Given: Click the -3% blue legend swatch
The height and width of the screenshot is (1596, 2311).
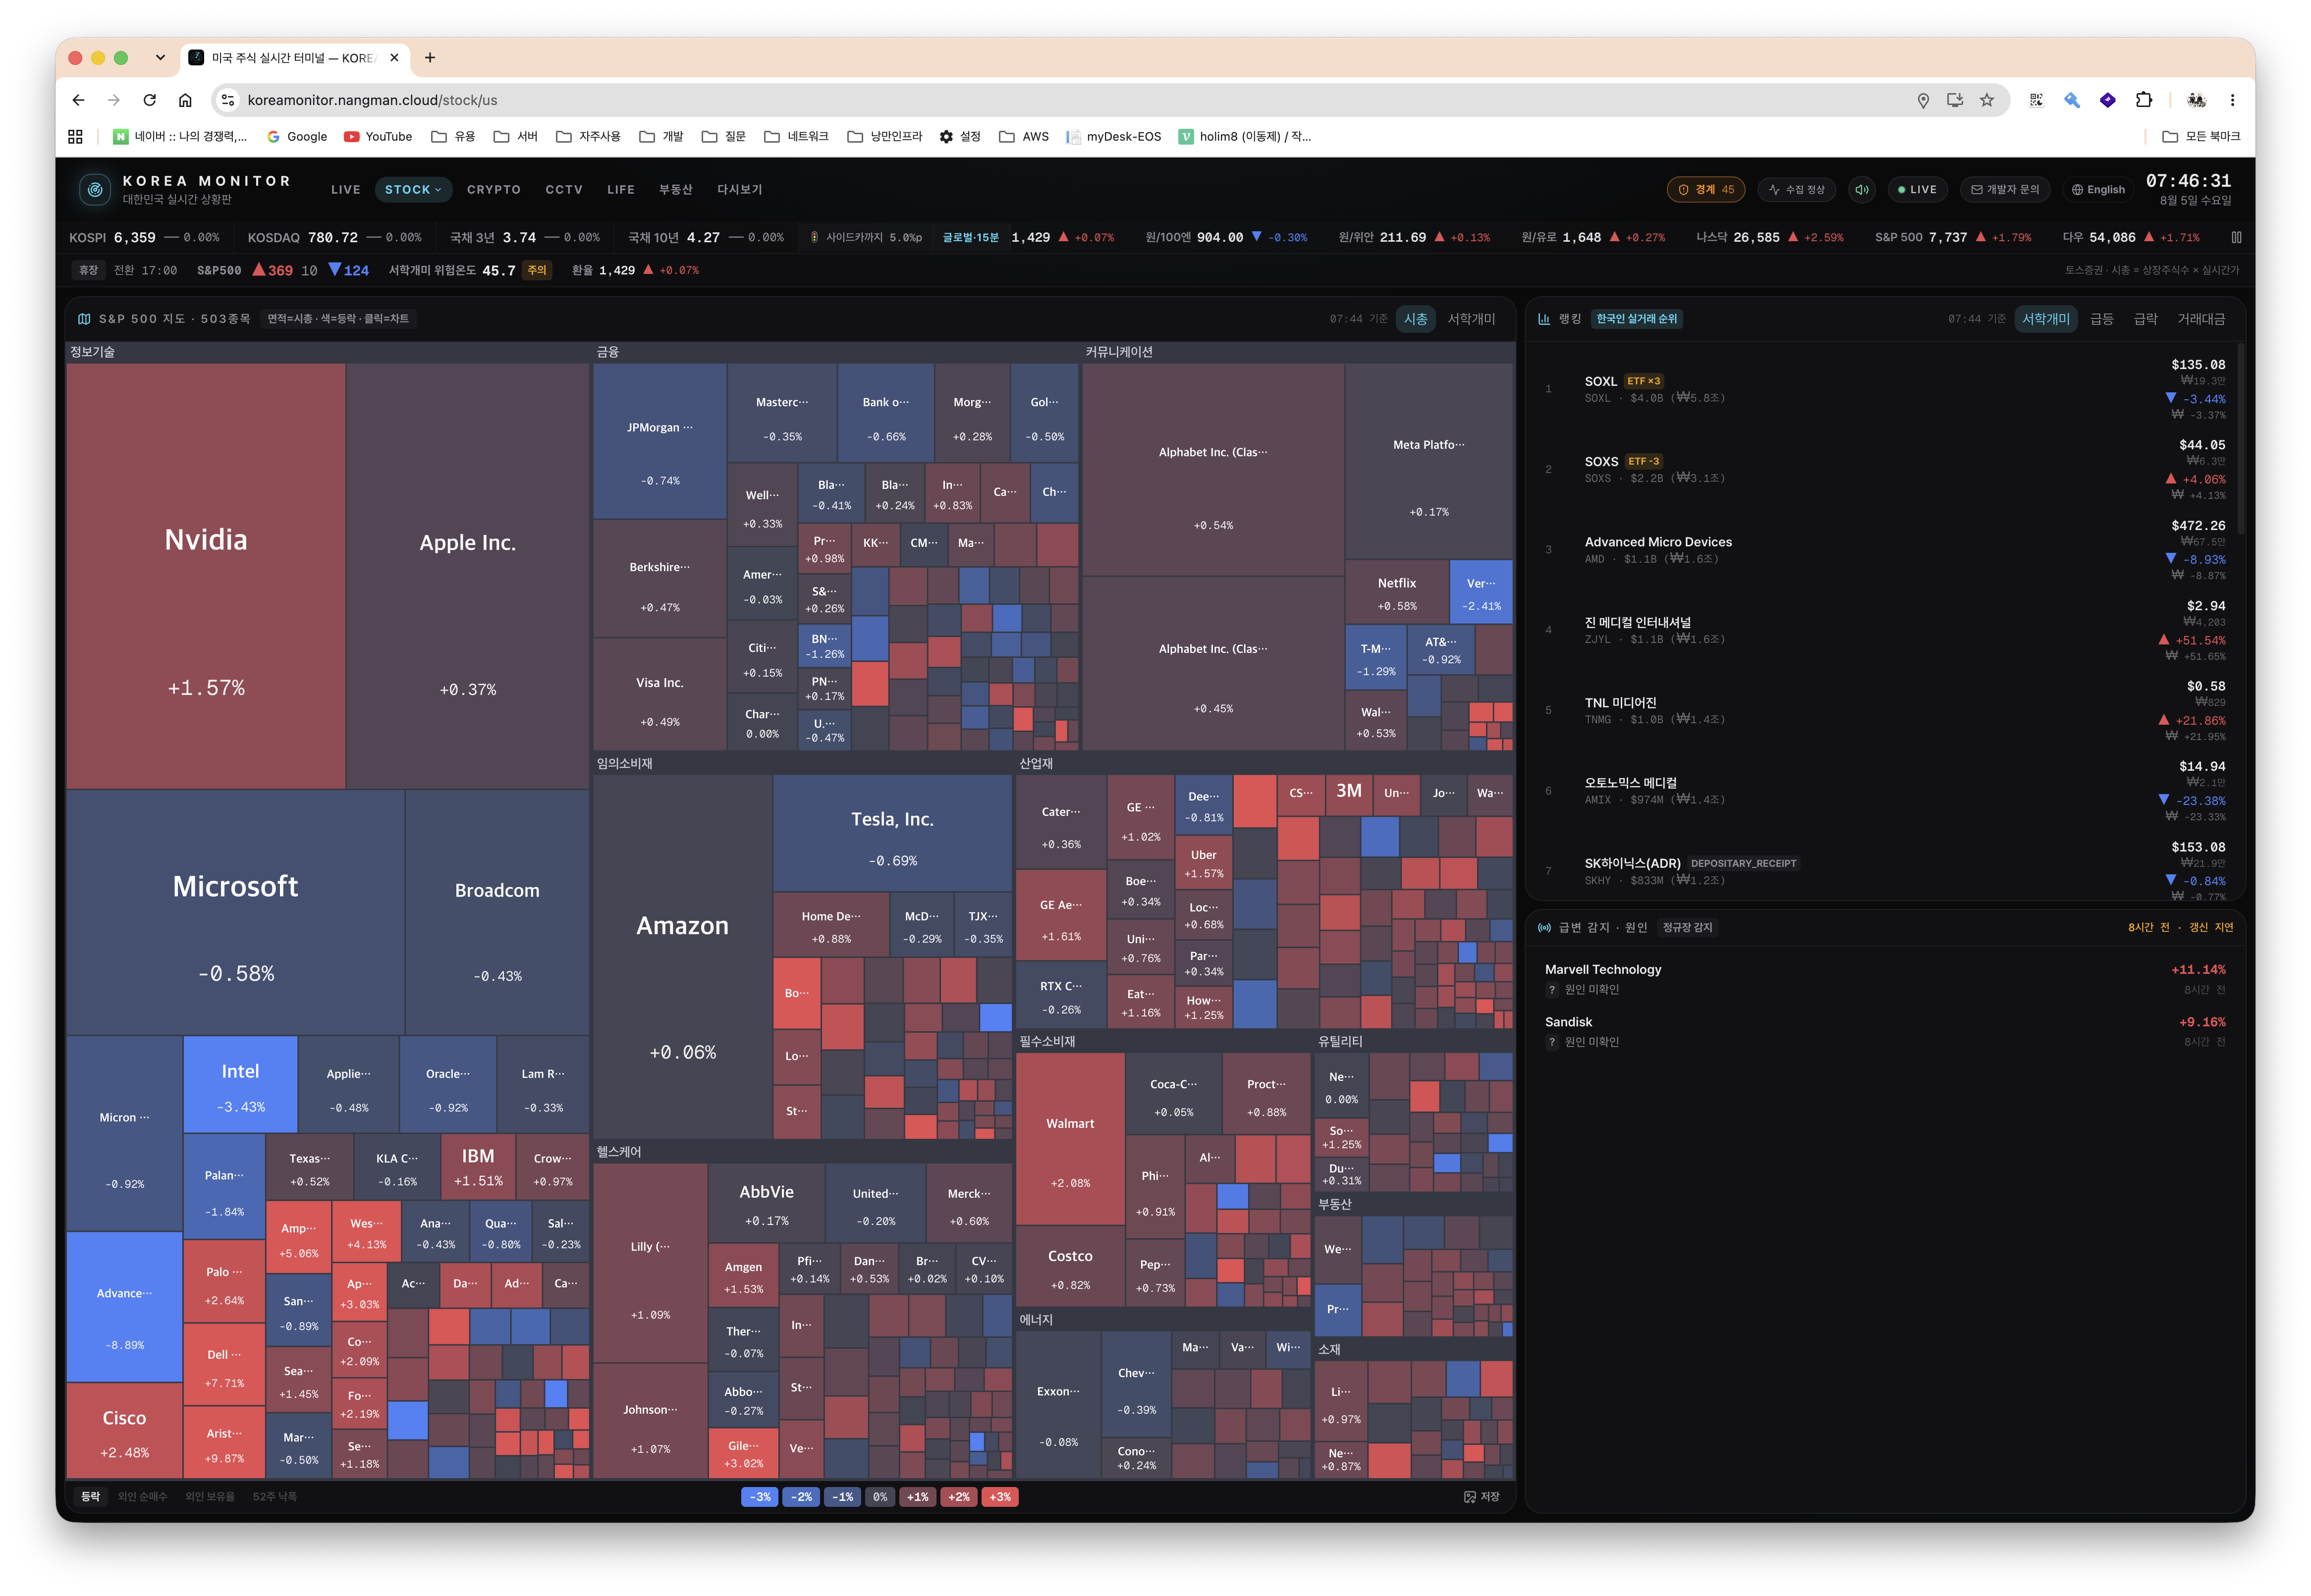Looking at the screenshot, I should pyautogui.click(x=760, y=1497).
